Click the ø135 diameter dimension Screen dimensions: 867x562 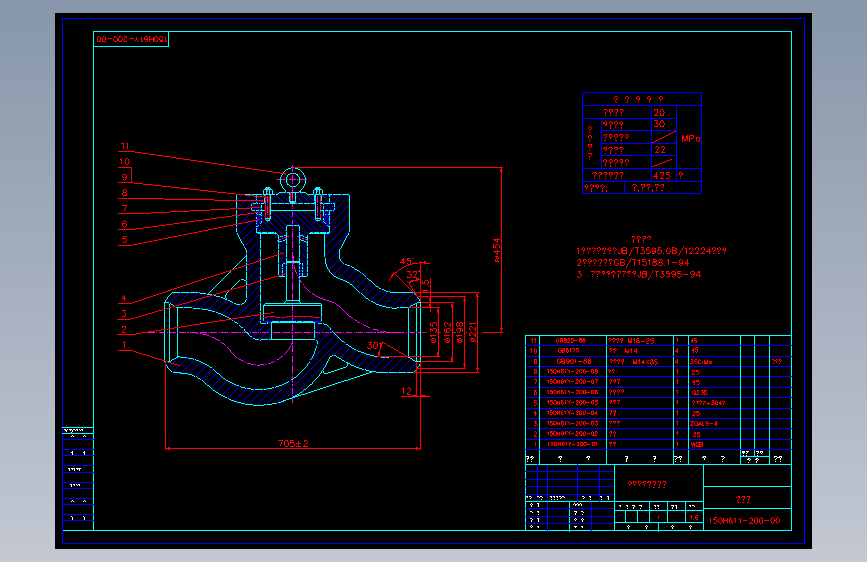pos(434,332)
